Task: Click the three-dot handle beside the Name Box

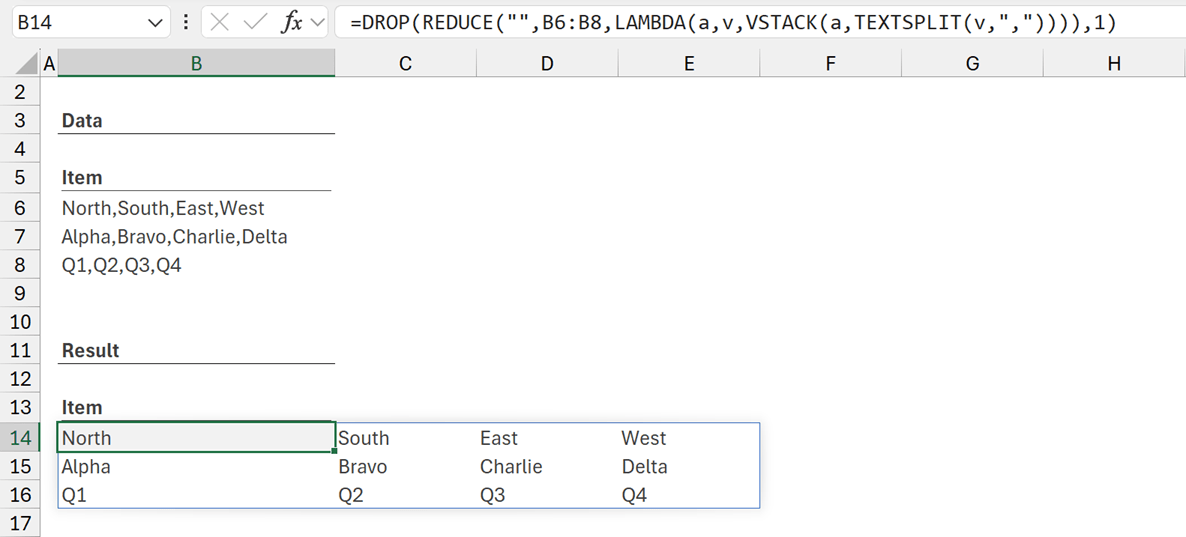Action: [x=186, y=22]
